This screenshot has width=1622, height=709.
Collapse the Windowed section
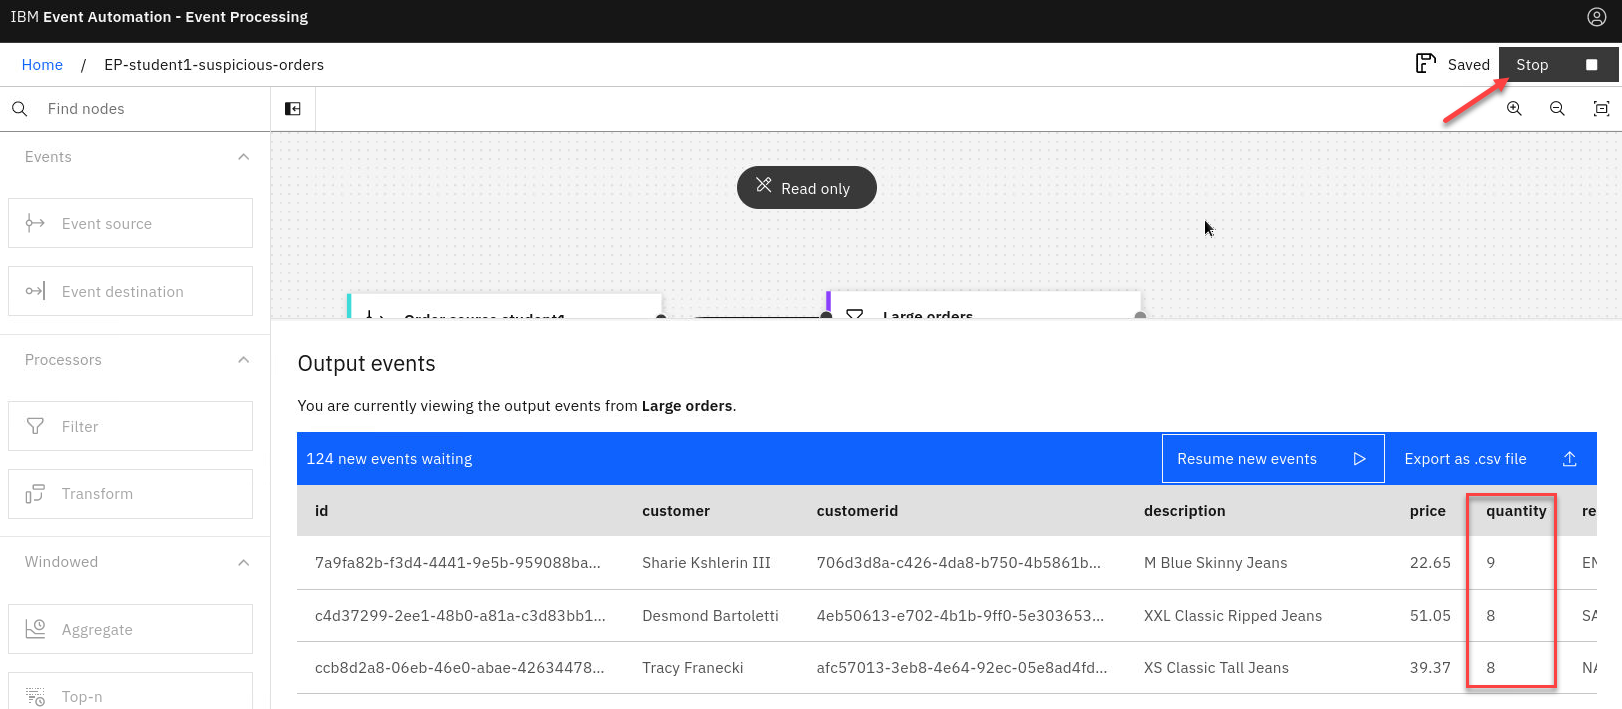pos(243,562)
